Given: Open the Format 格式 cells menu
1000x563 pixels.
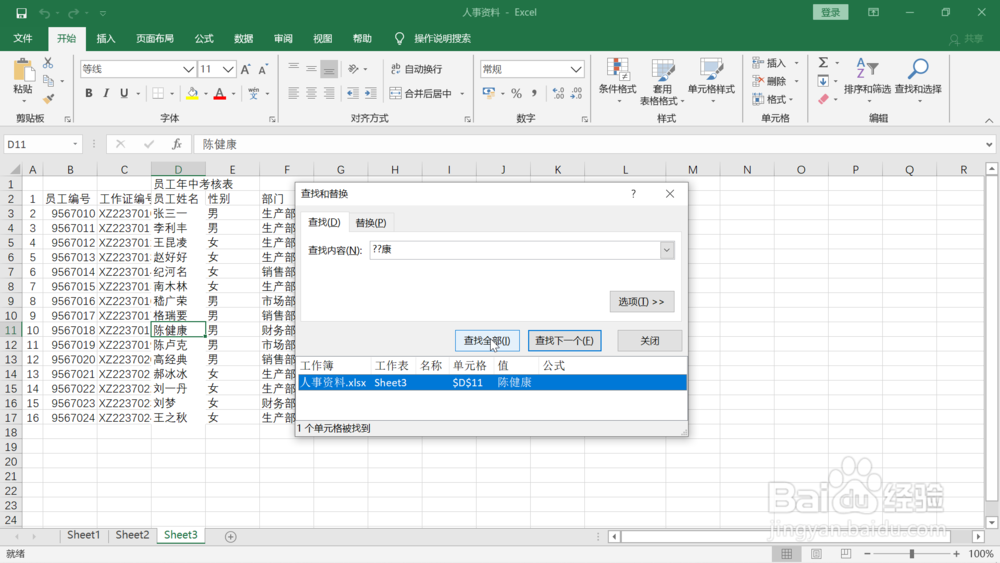Looking at the screenshot, I should pos(772,99).
